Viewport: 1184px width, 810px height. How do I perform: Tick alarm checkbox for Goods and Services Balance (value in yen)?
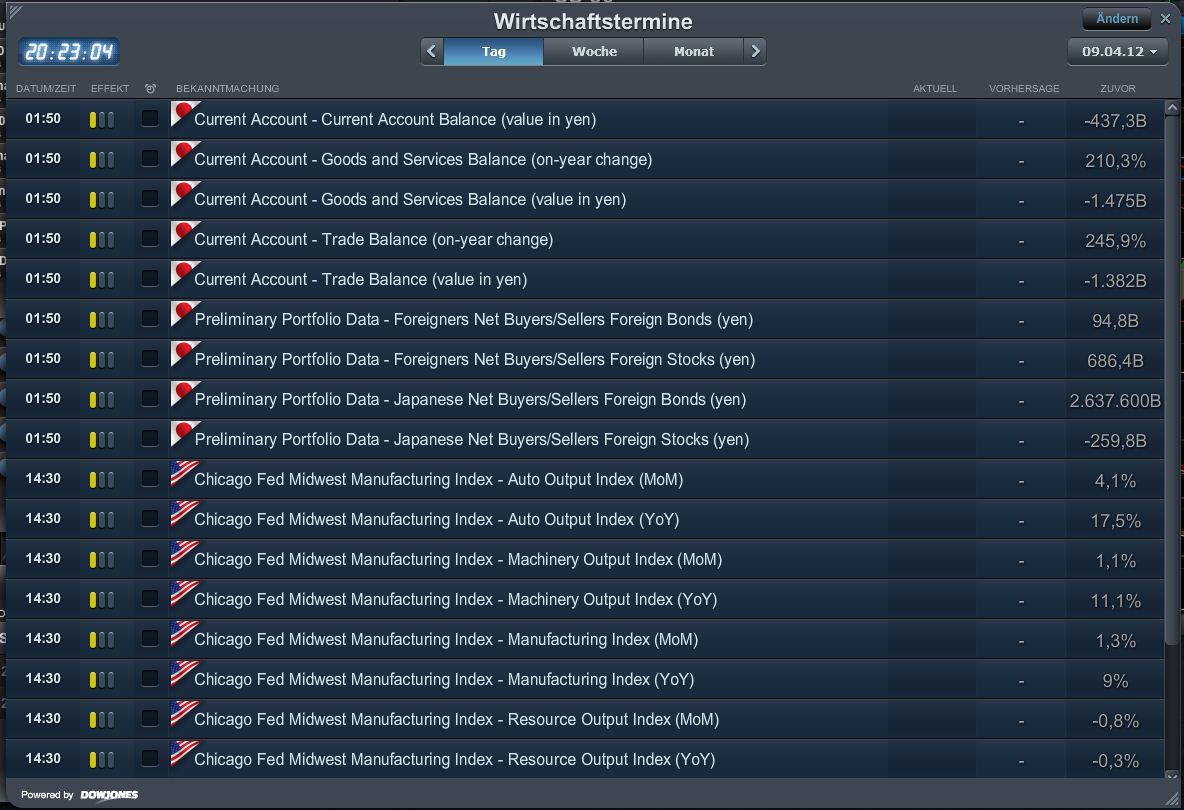[x=150, y=199]
